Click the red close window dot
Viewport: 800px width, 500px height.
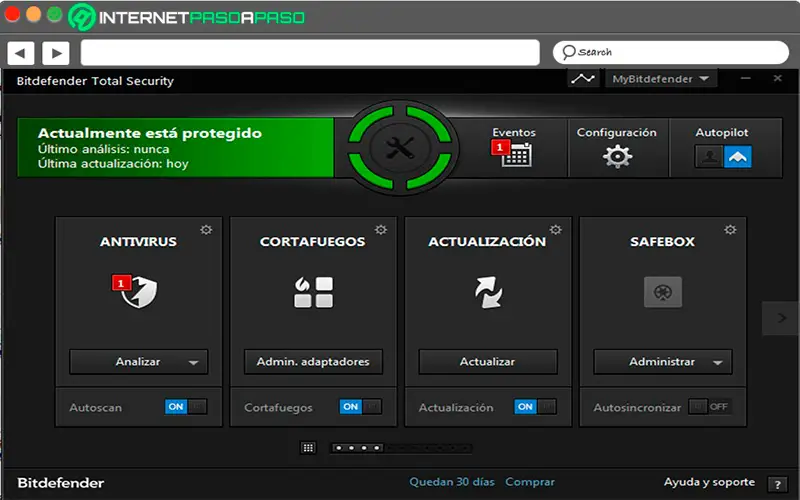(12, 14)
